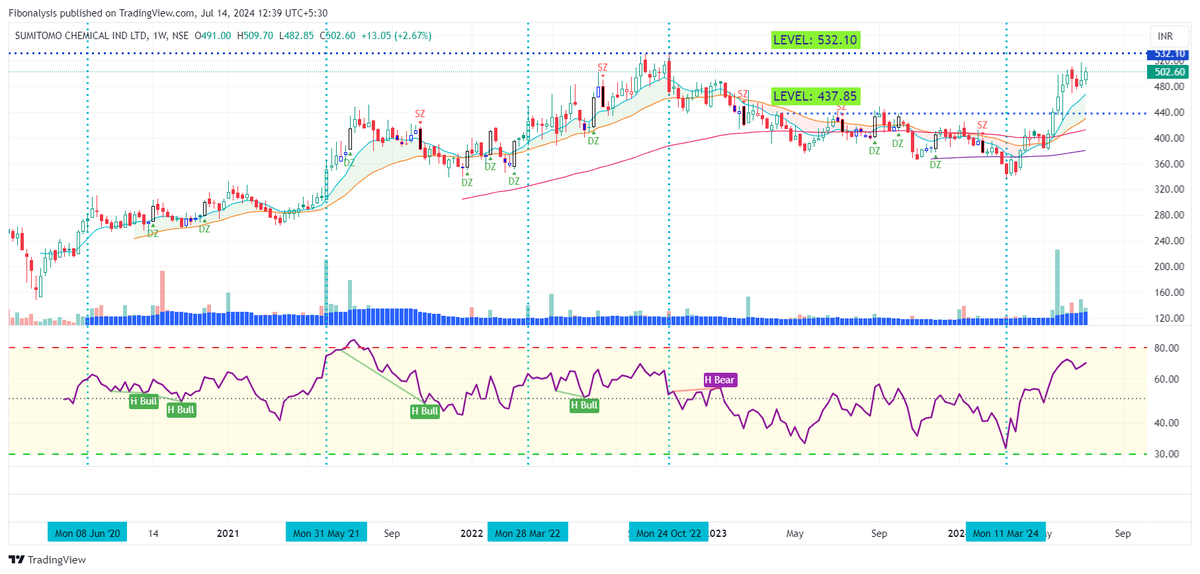Select the Mon 31 May '21 date marker
This screenshot has height=574, width=1200.
click(x=327, y=534)
